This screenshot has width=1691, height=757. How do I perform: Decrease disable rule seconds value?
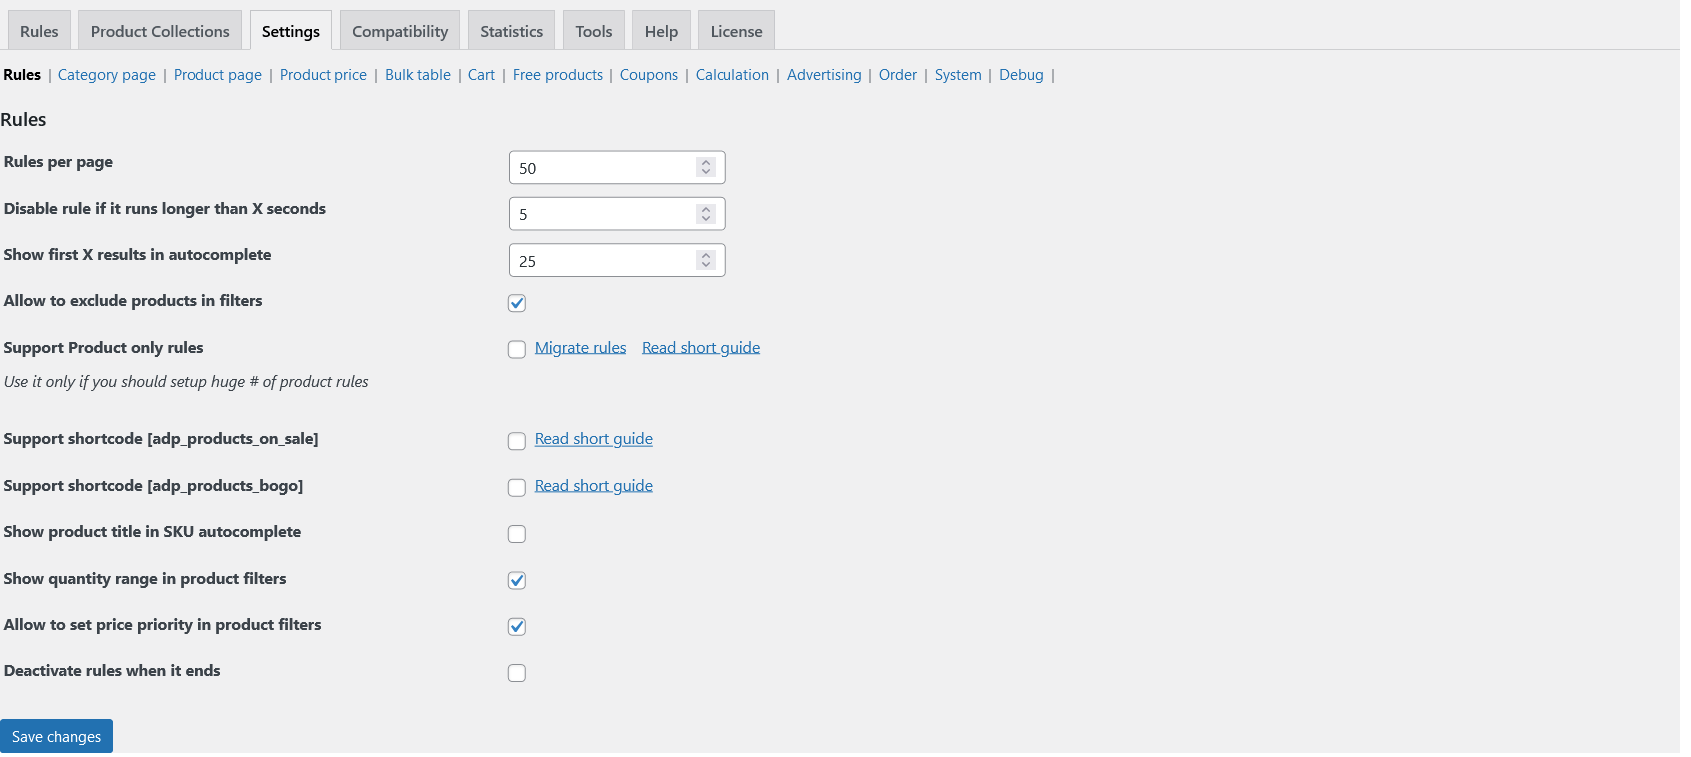[x=706, y=219]
